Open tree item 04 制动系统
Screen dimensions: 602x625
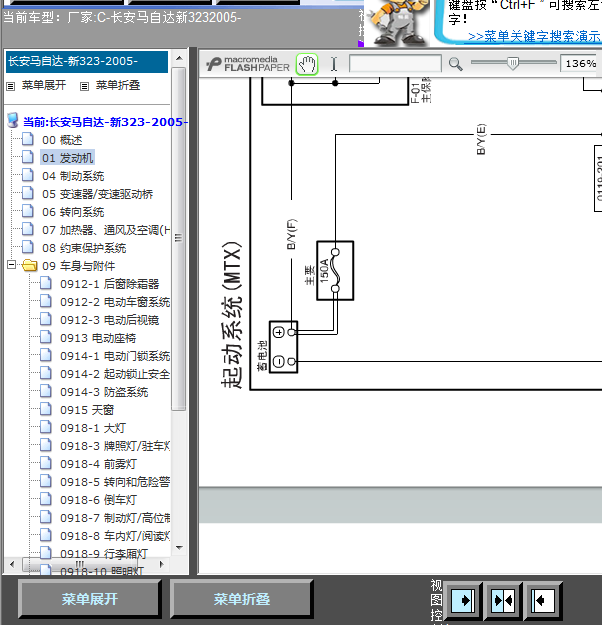tap(73, 176)
